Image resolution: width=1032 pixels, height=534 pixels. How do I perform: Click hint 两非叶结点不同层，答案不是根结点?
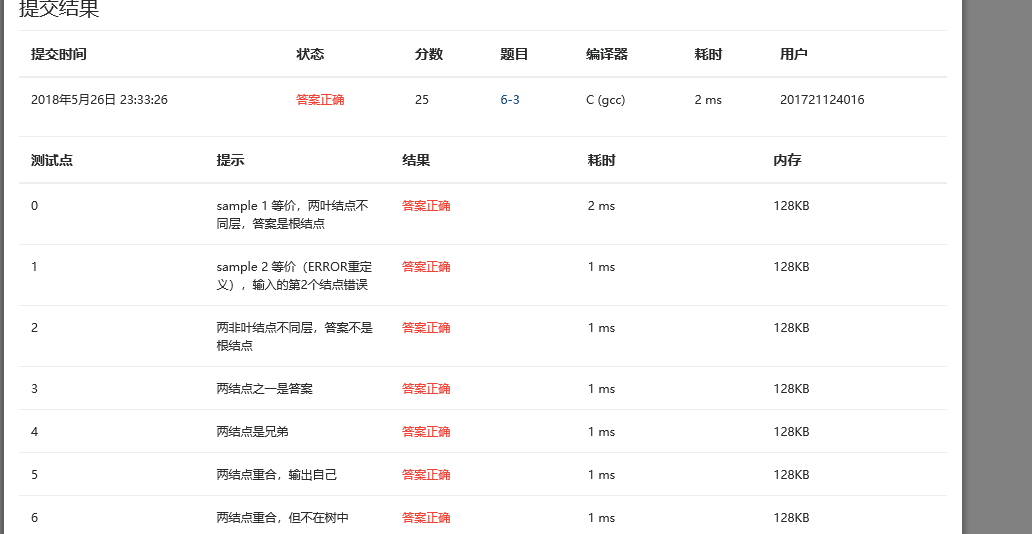[x=295, y=336]
